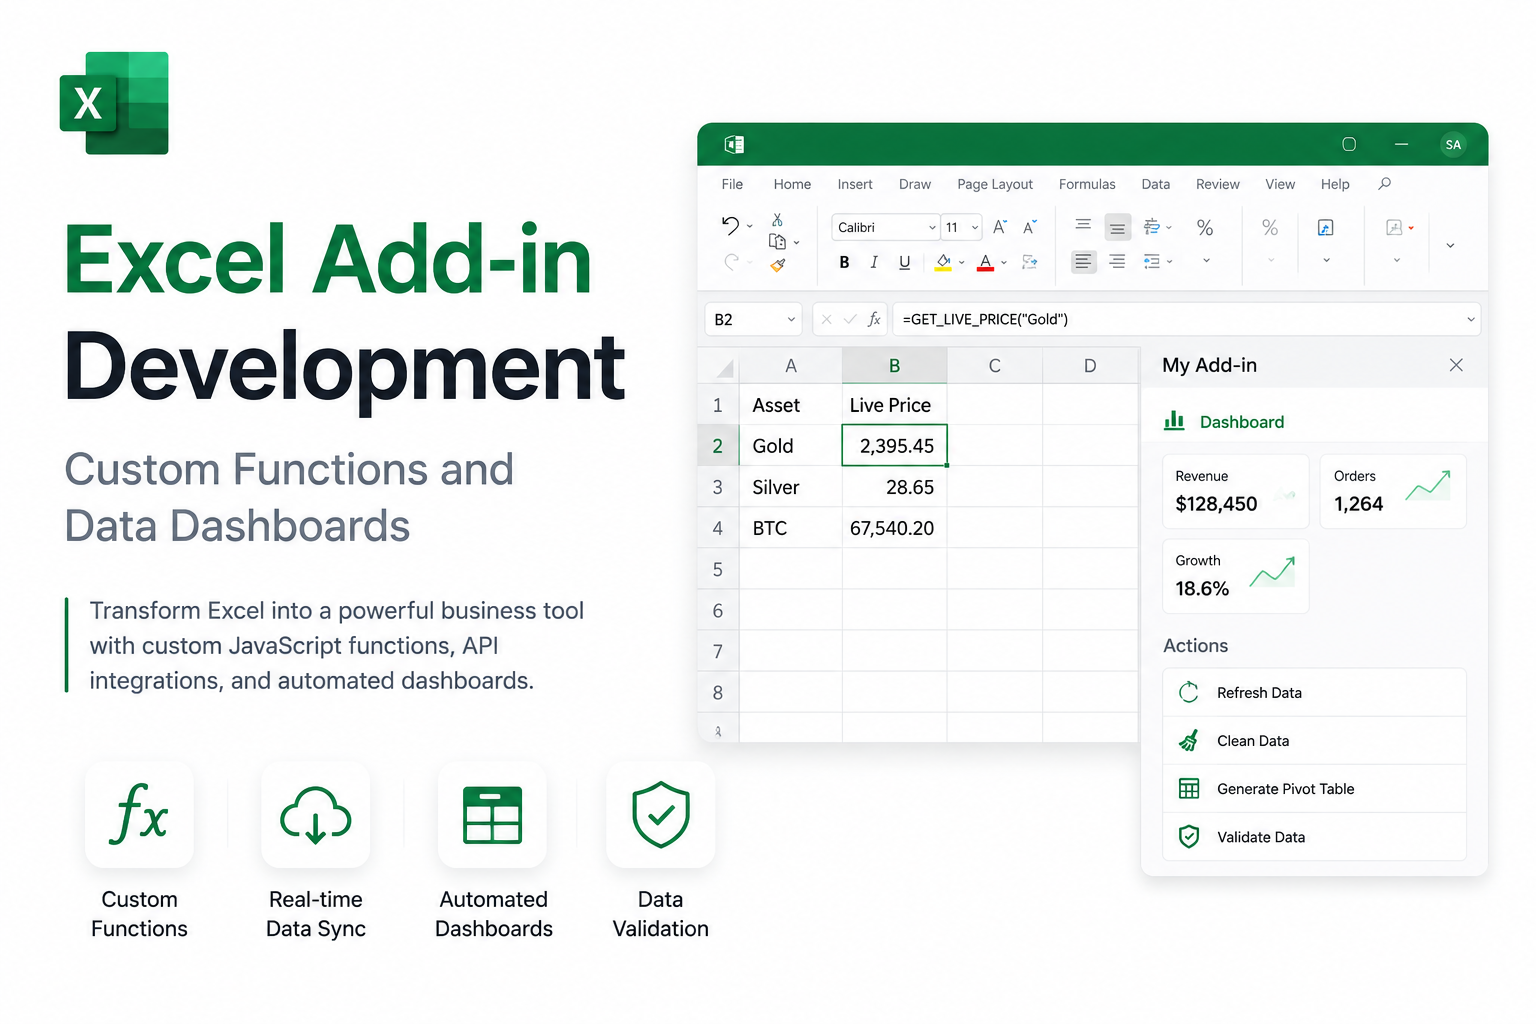Click the Data Validation shield icon
1536x1024 pixels.
(661, 814)
